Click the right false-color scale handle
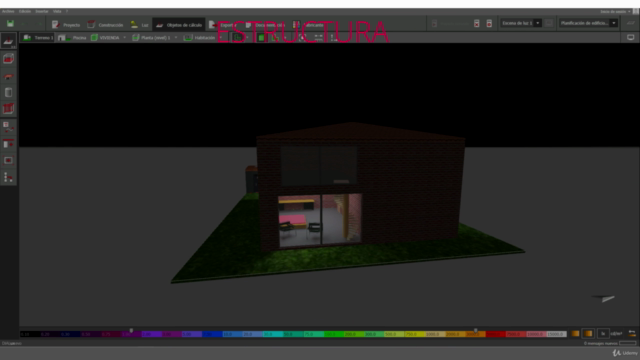 point(476,330)
